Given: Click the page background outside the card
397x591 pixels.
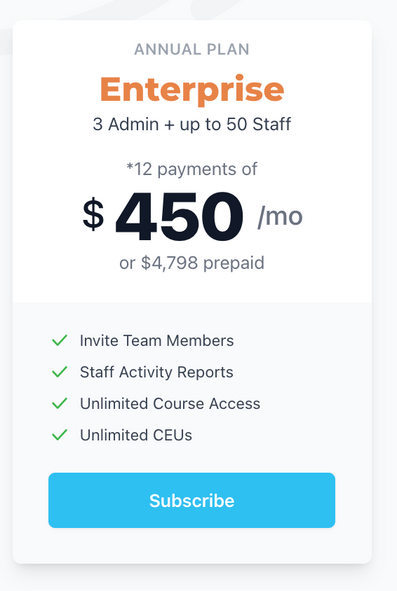Looking at the screenshot, I should click(x=386, y=302).
